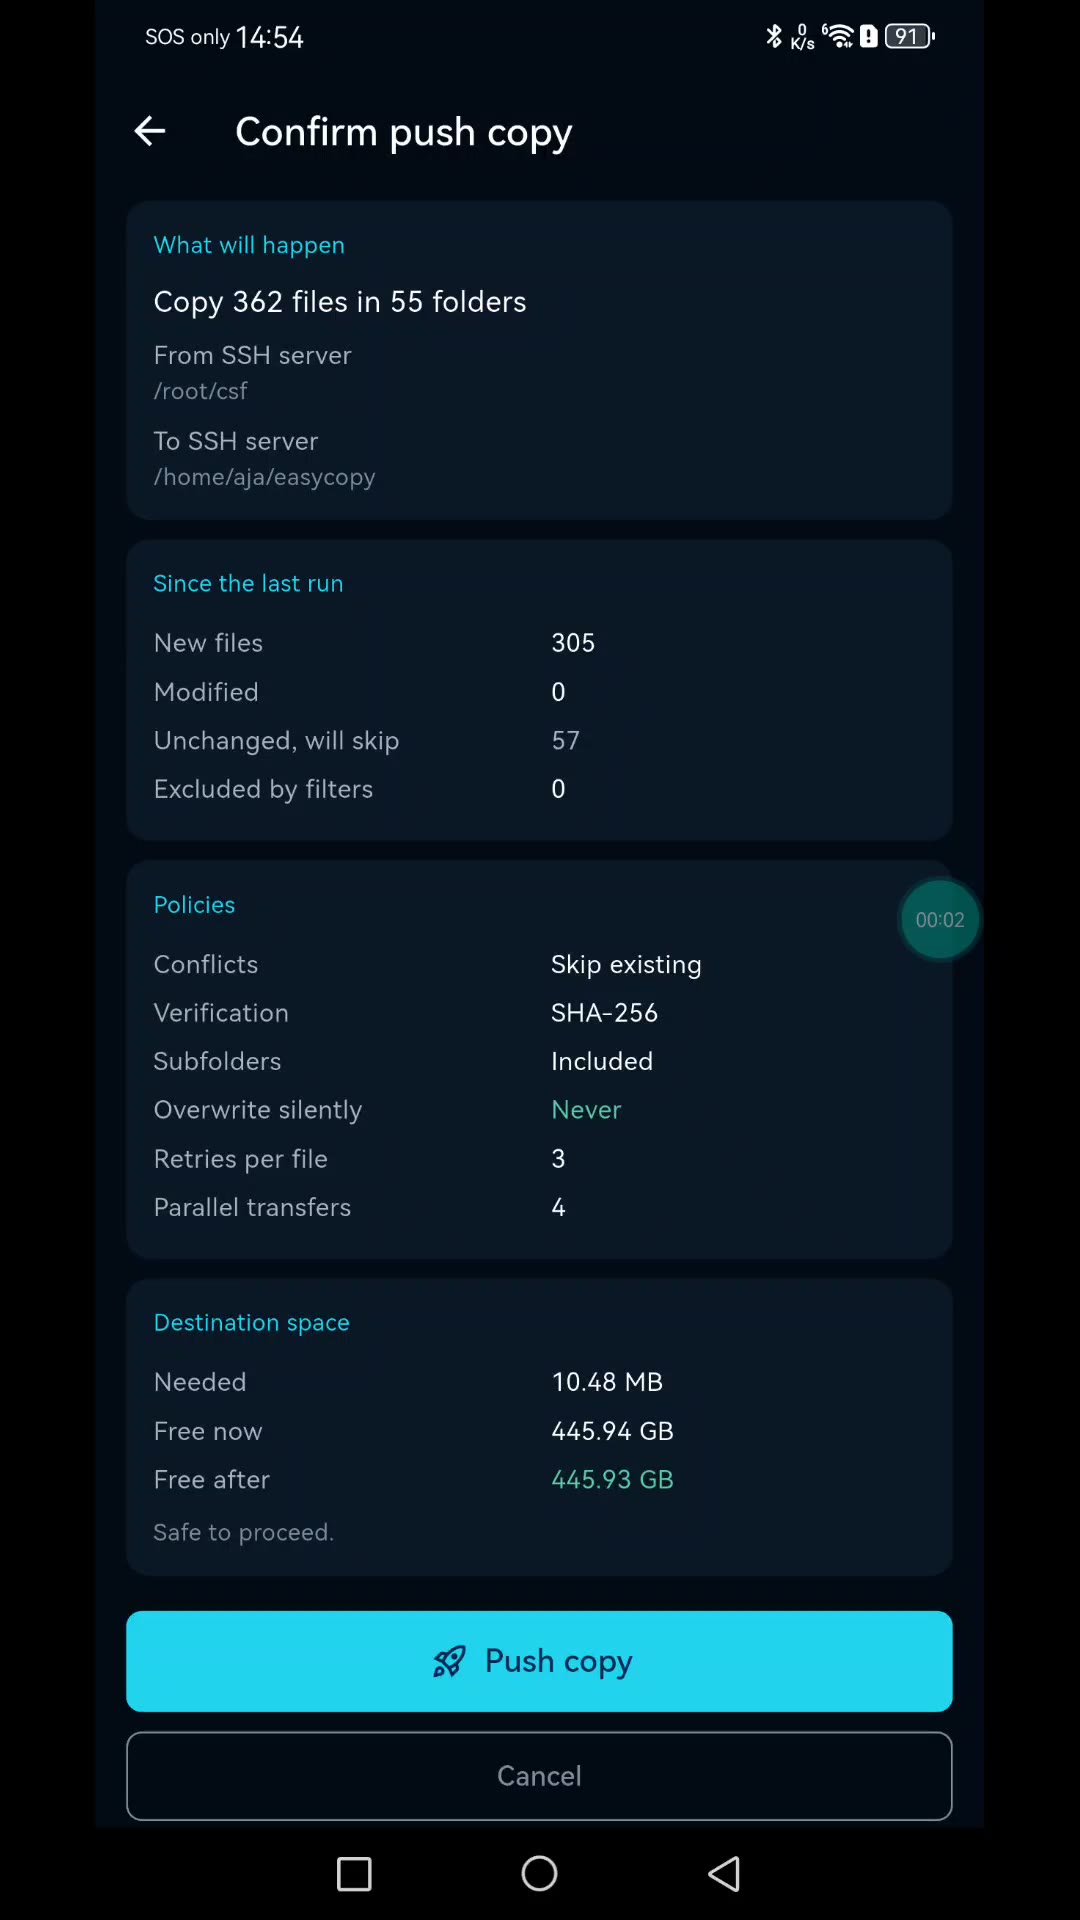Click the rocket icon on Push copy

(x=449, y=1661)
